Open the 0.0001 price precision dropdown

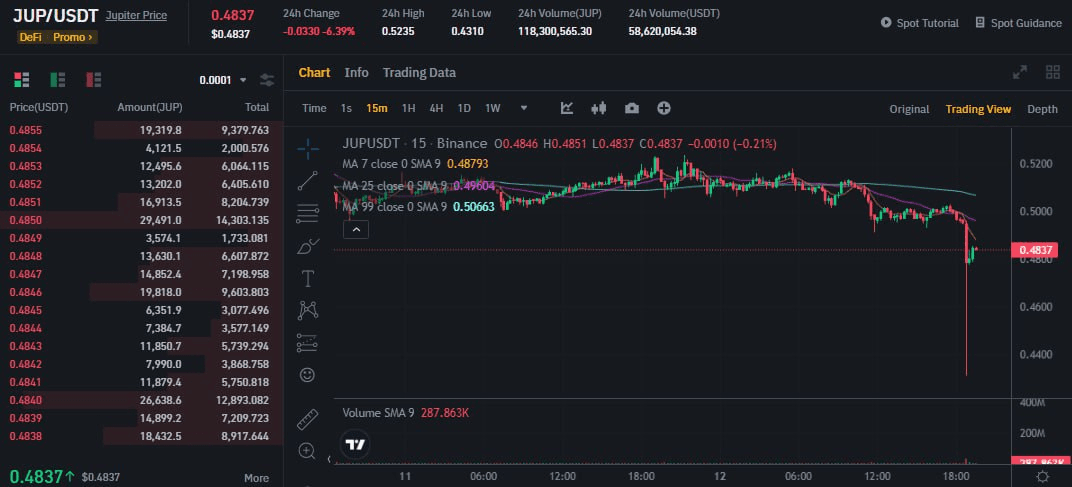223,80
